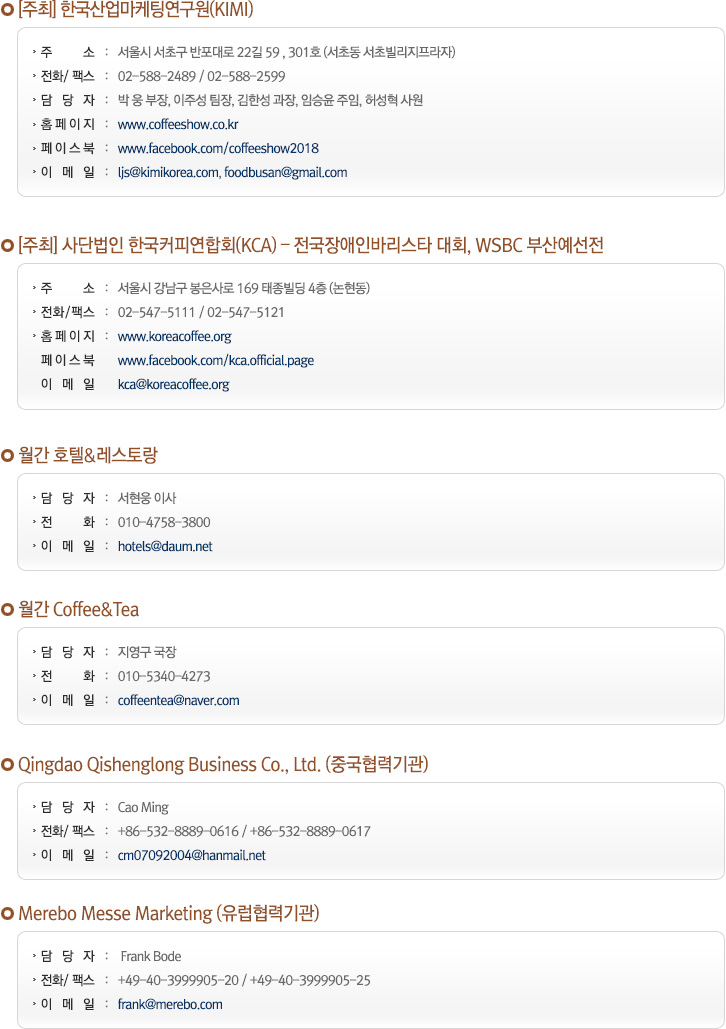The height and width of the screenshot is (1029, 726).
Task: Click the Merebo Messe Marketing heading
Action: [x=169, y=914]
